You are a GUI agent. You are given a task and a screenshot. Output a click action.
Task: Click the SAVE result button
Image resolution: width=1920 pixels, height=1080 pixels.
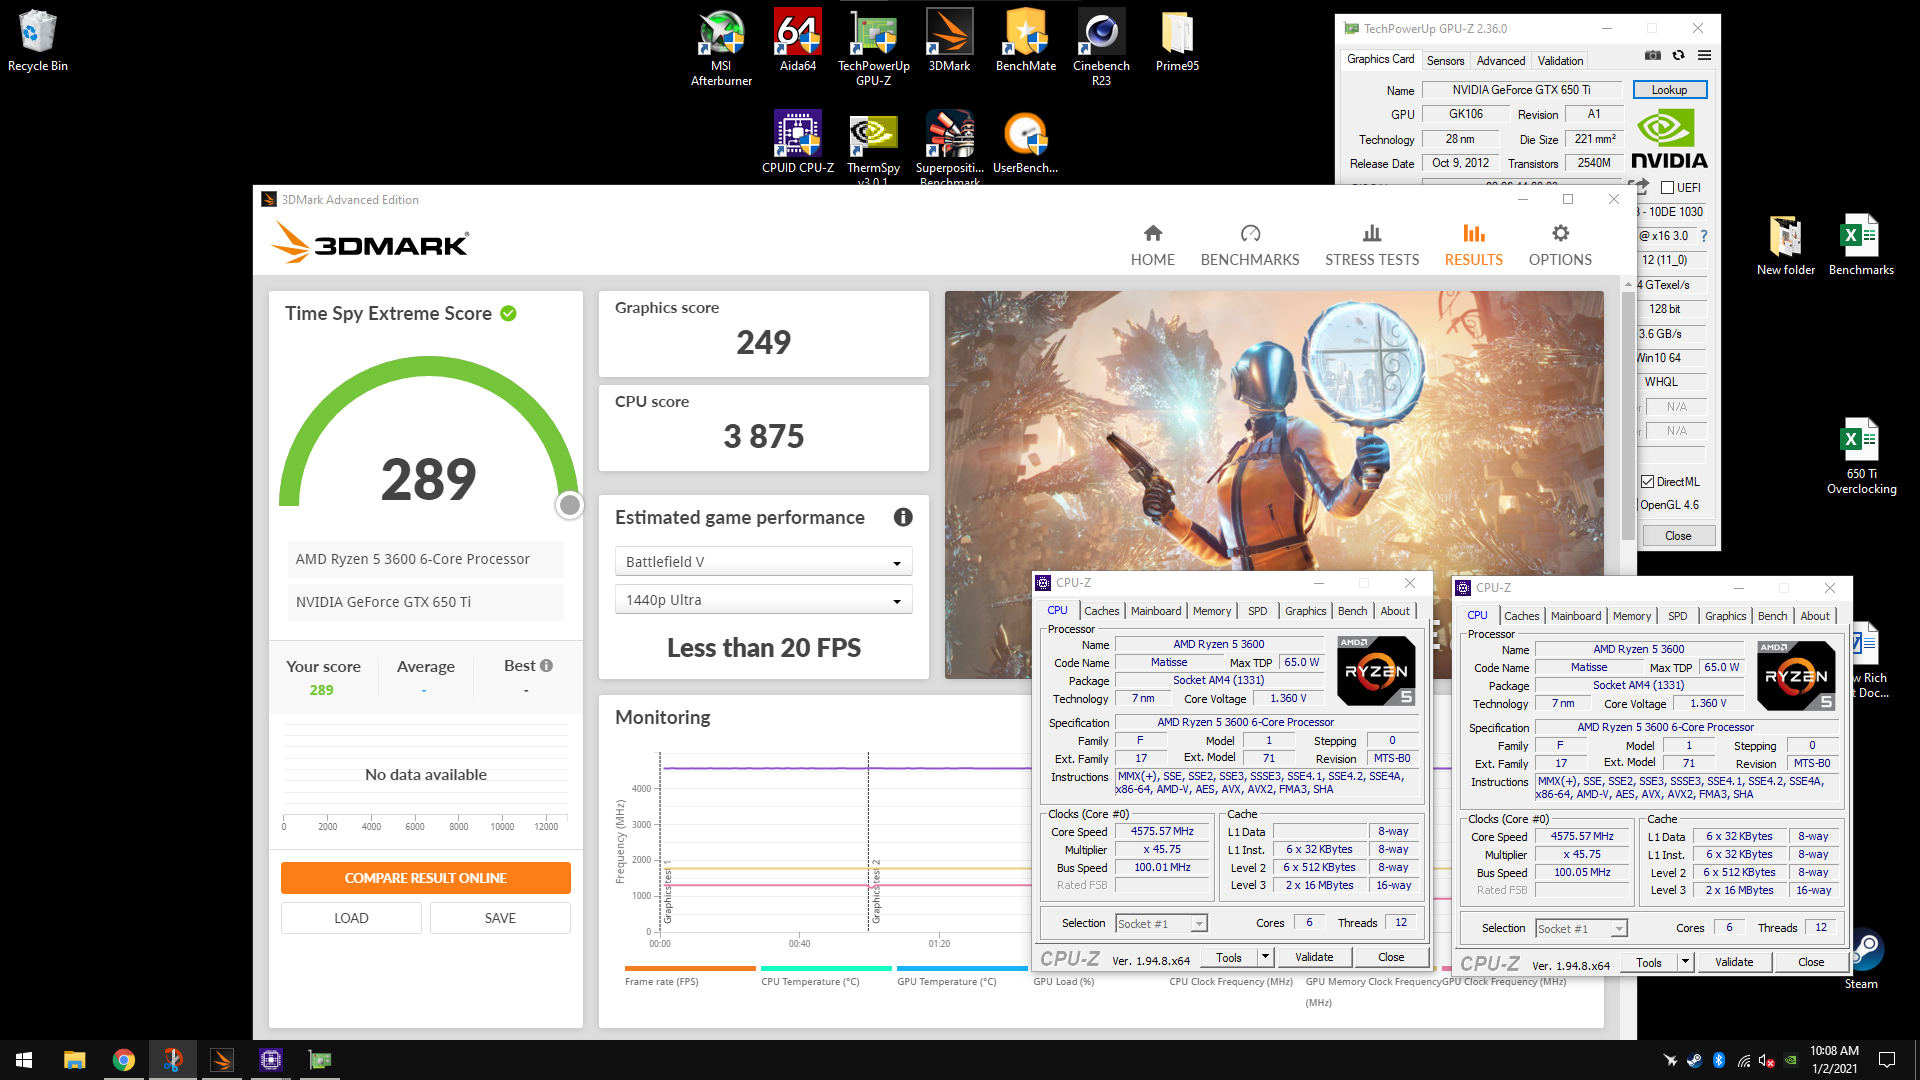[500, 918]
